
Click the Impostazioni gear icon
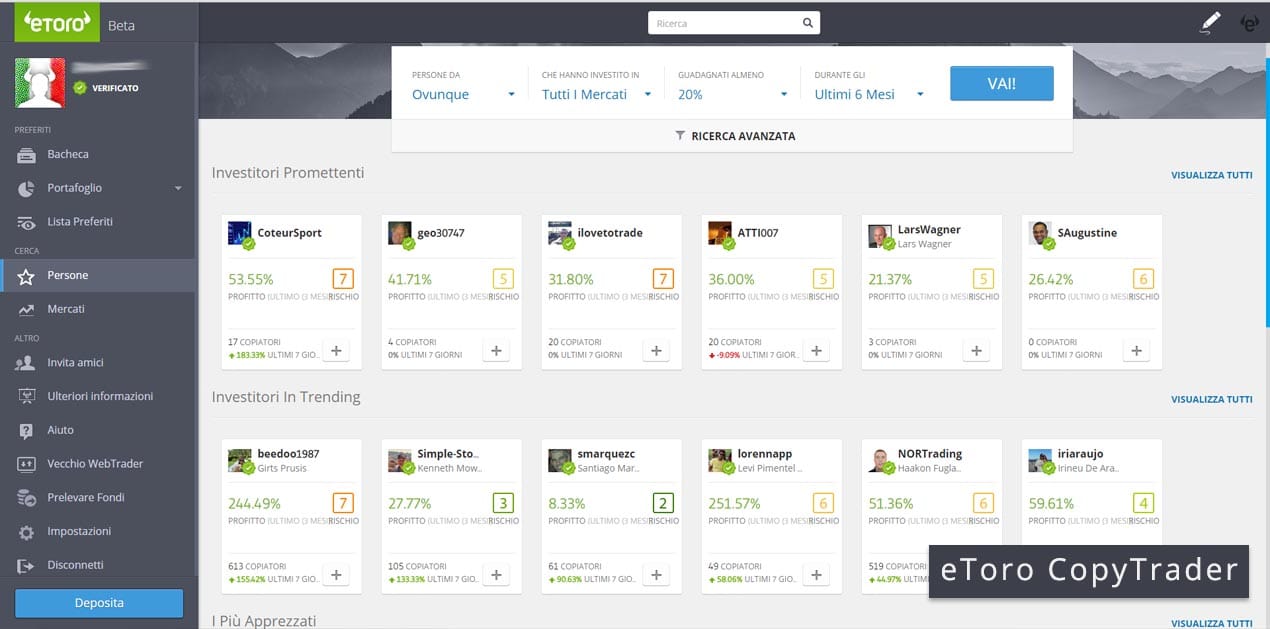(x=27, y=532)
